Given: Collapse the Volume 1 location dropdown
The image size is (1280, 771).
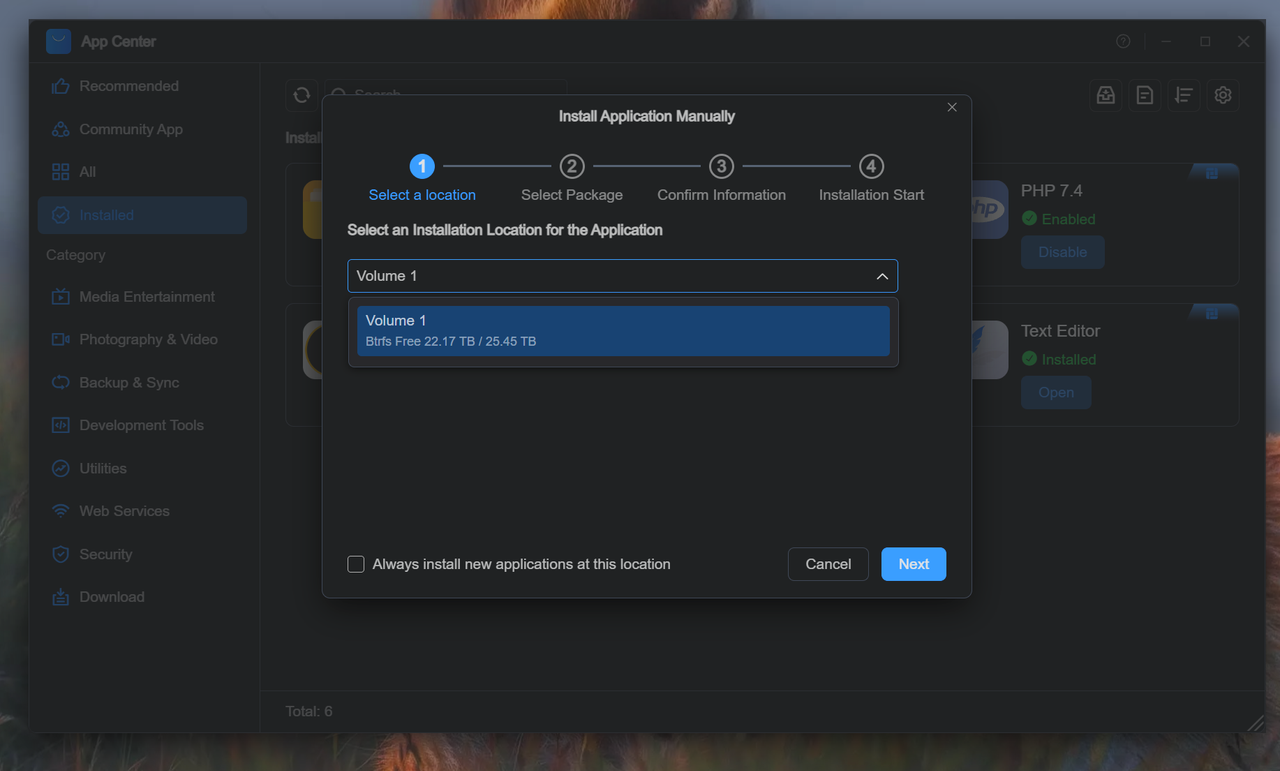Looking at the screenshot, I should click(x=882, y=276).
